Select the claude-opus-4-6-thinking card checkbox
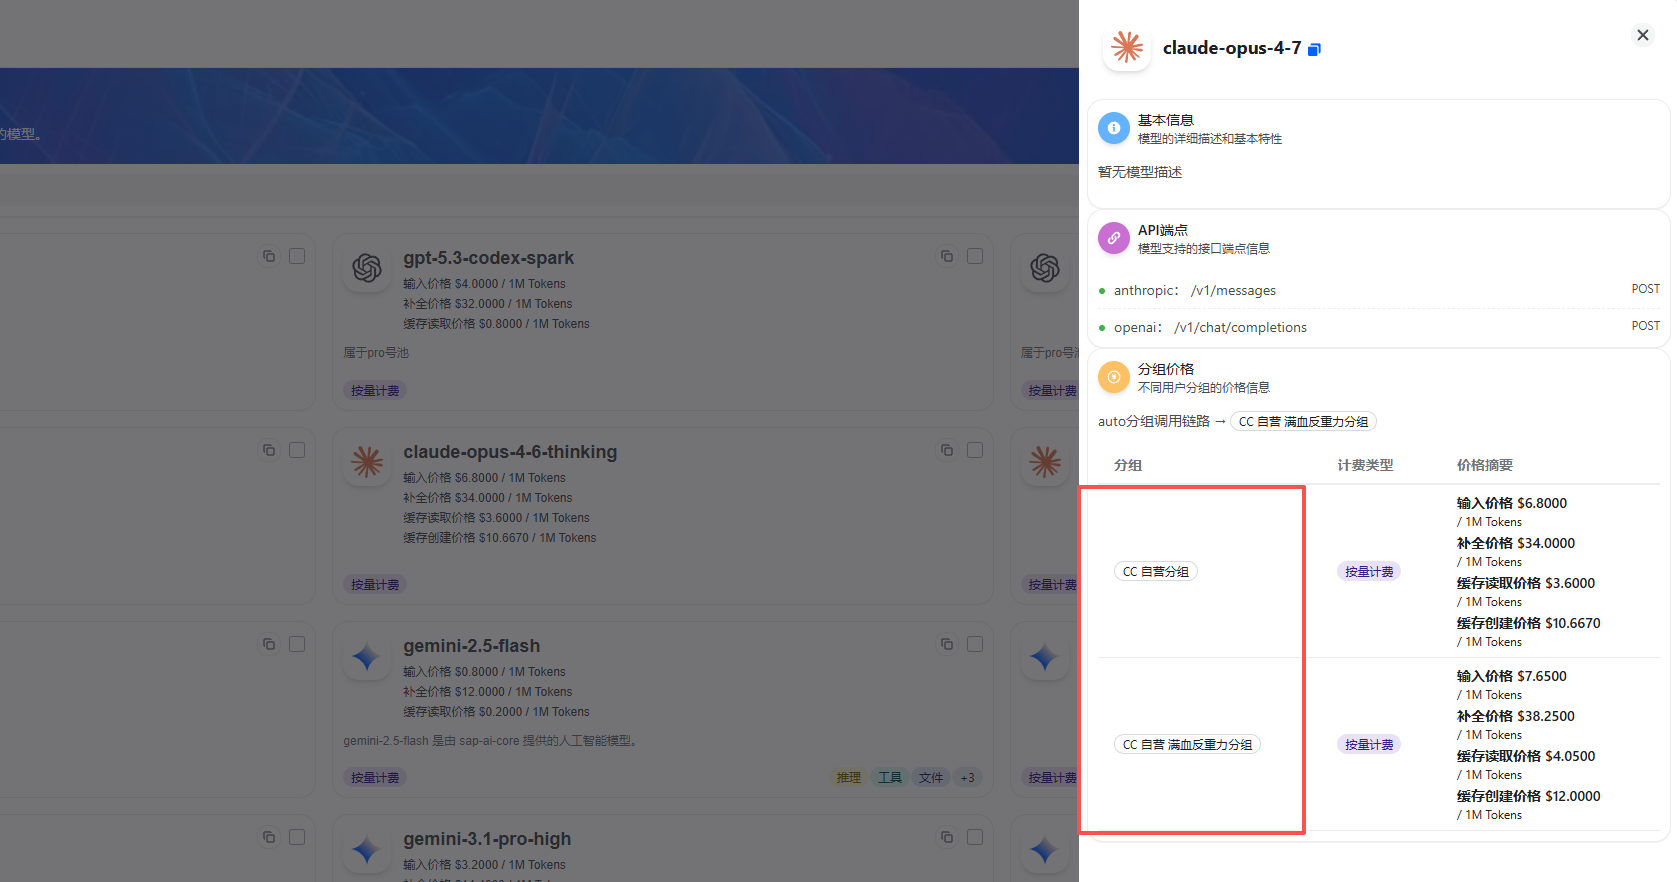Viewport: 1677px width, 882px height. [x=975, y=450]
